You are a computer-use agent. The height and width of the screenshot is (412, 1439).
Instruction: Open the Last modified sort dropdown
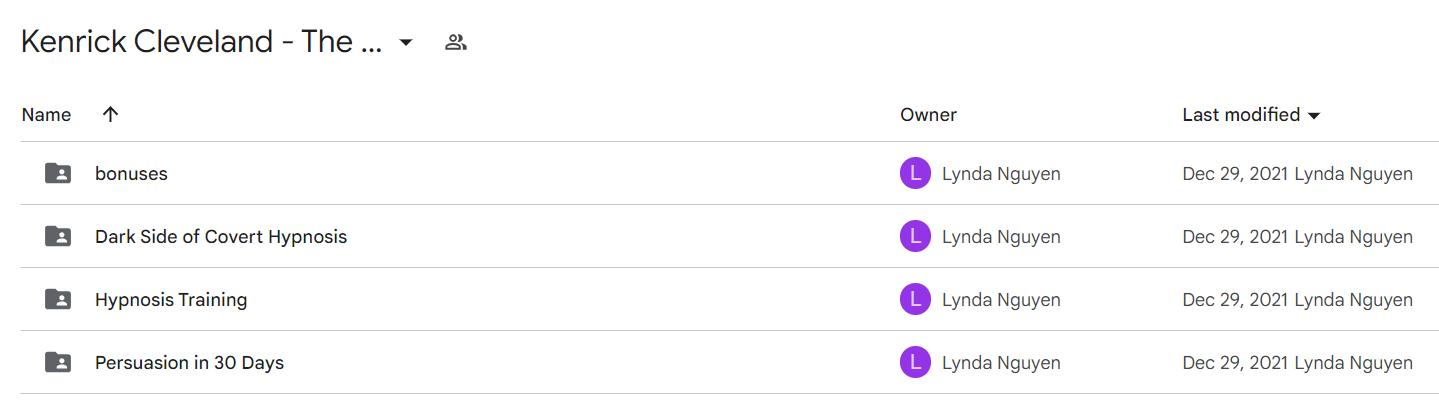coord(1314,115)
